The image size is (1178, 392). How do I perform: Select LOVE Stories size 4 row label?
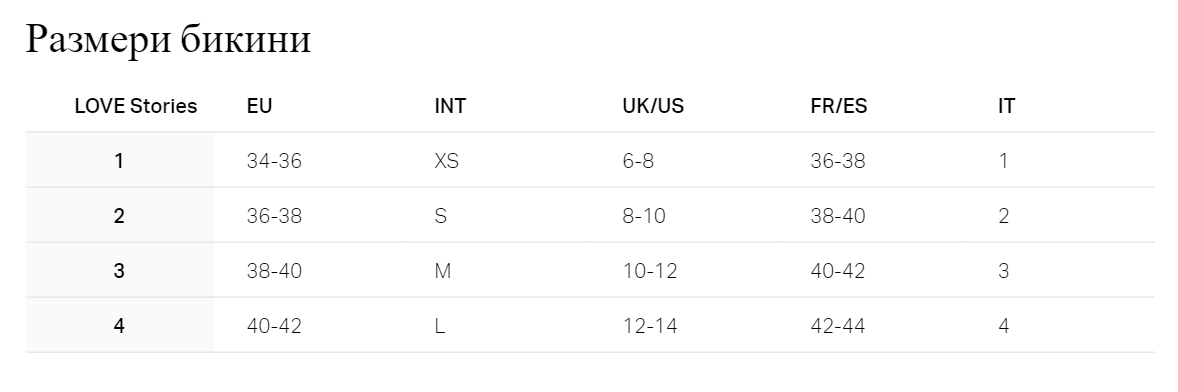tap(119, 325)
